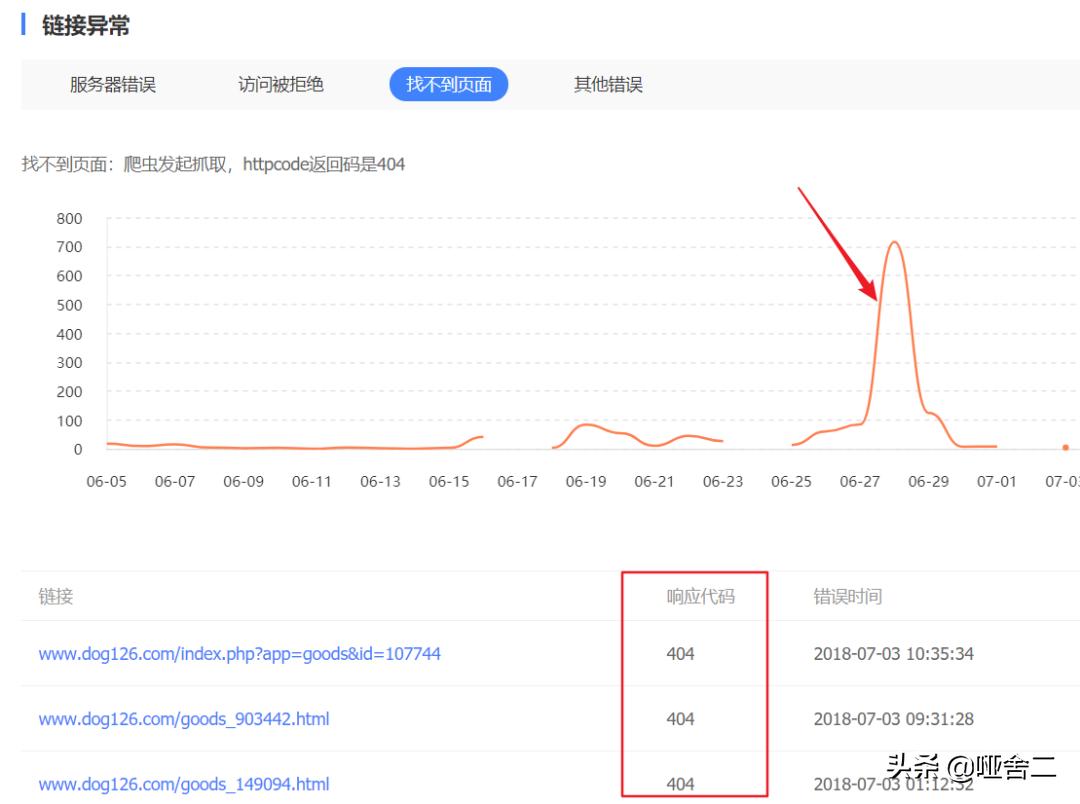This screenshot has height=804, width=1080.
Task: Open the 访问被拒绝 tab
Action: pyautogui.click(x=281, y=85)
